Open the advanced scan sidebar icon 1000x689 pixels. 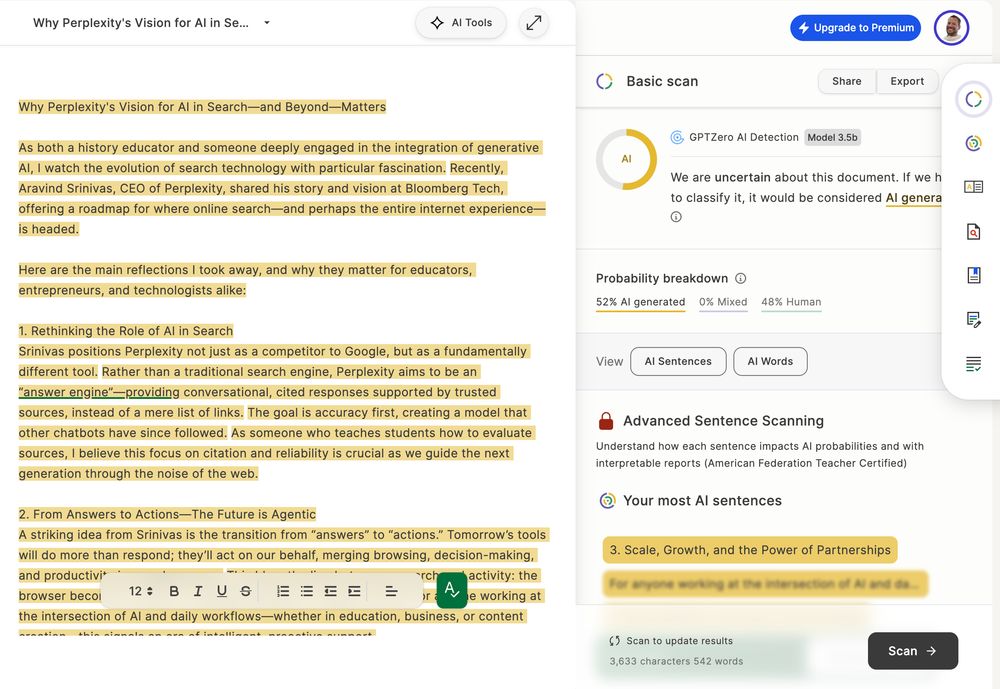[x=973, y=144]
